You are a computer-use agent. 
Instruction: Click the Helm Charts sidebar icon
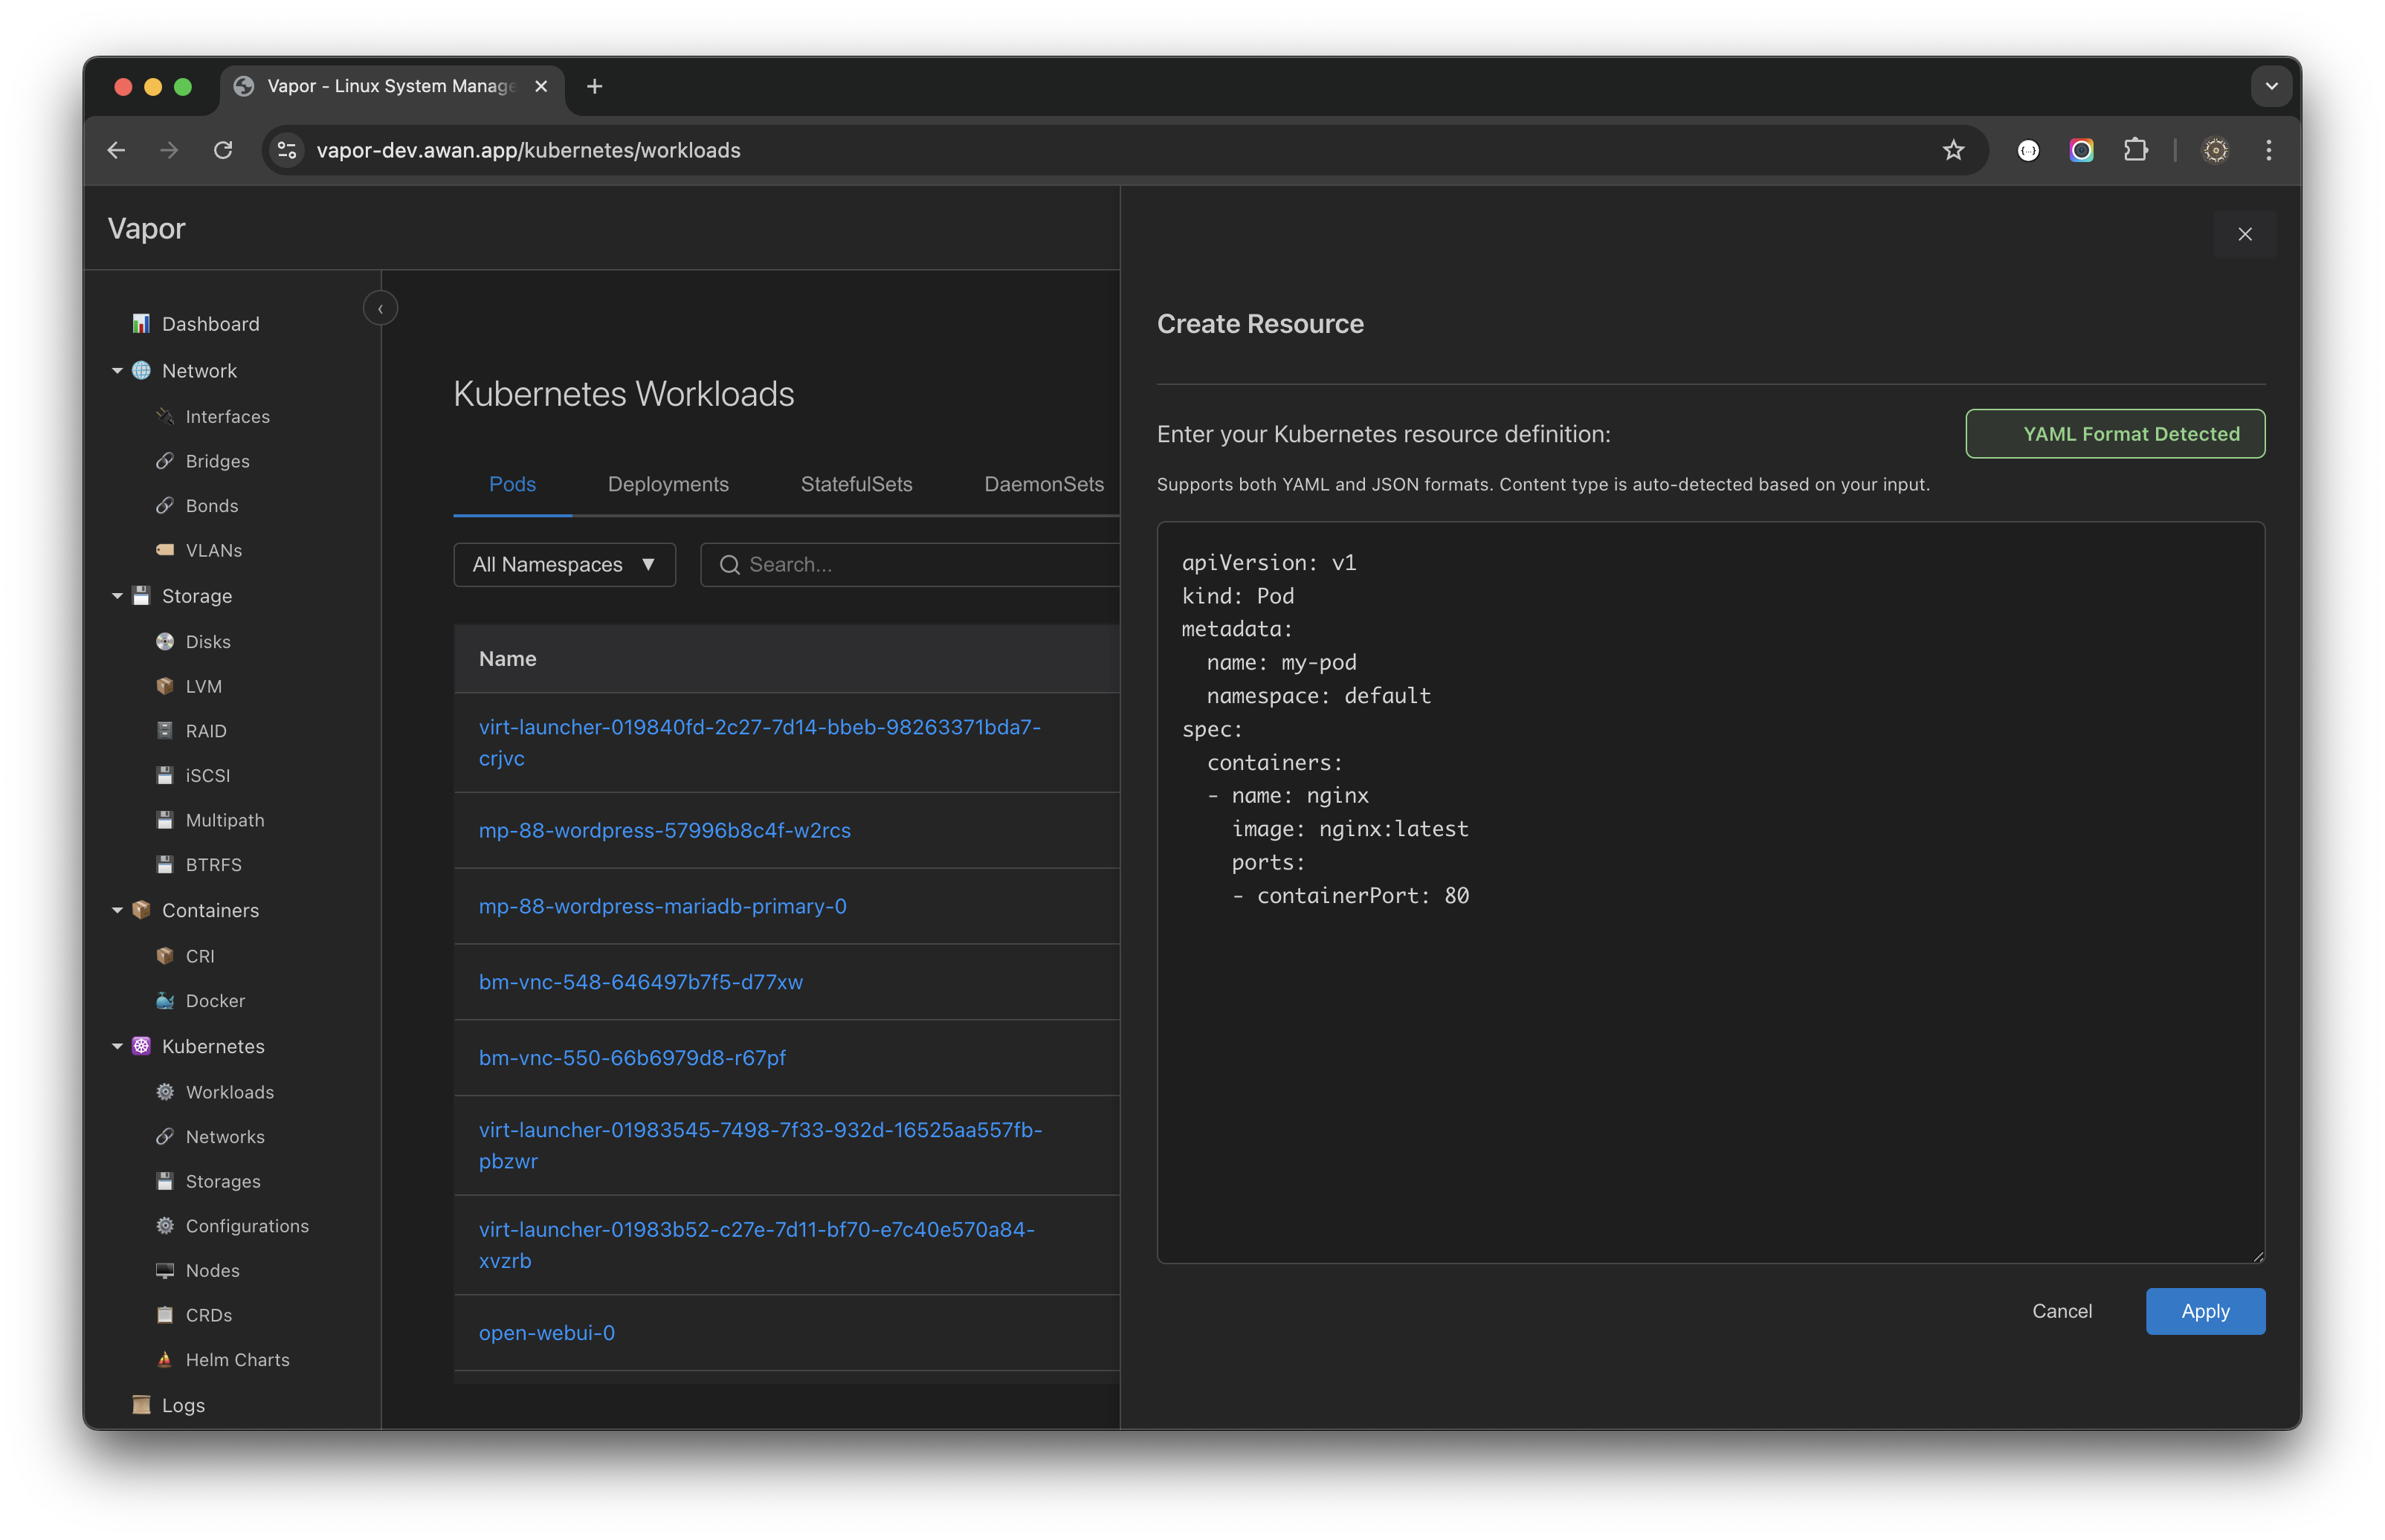[165, 1359]
